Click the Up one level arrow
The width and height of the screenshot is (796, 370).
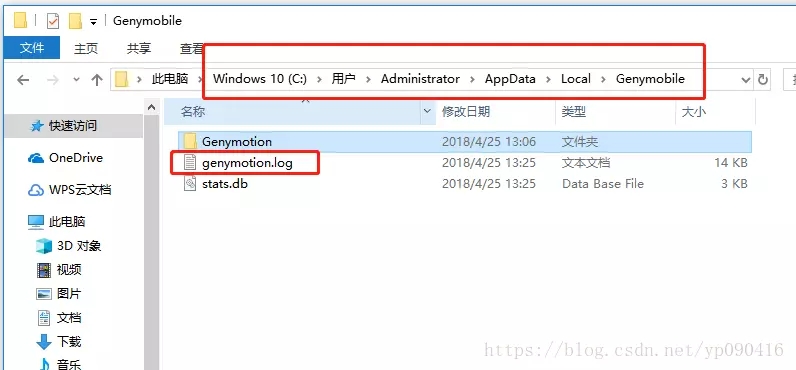tap(96, 80)
